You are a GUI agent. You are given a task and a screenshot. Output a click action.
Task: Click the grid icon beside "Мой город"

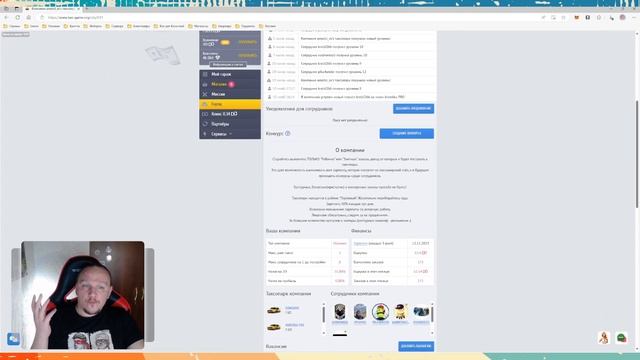(205, 74)
